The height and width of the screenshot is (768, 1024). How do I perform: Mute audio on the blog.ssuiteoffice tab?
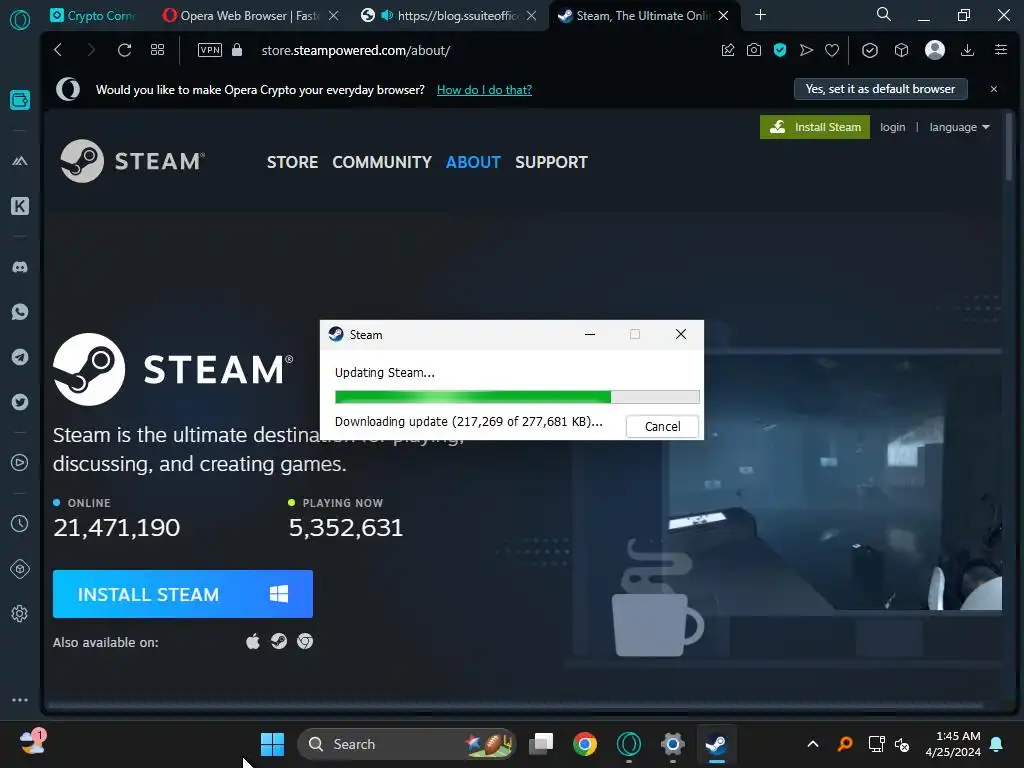point(387,15)
